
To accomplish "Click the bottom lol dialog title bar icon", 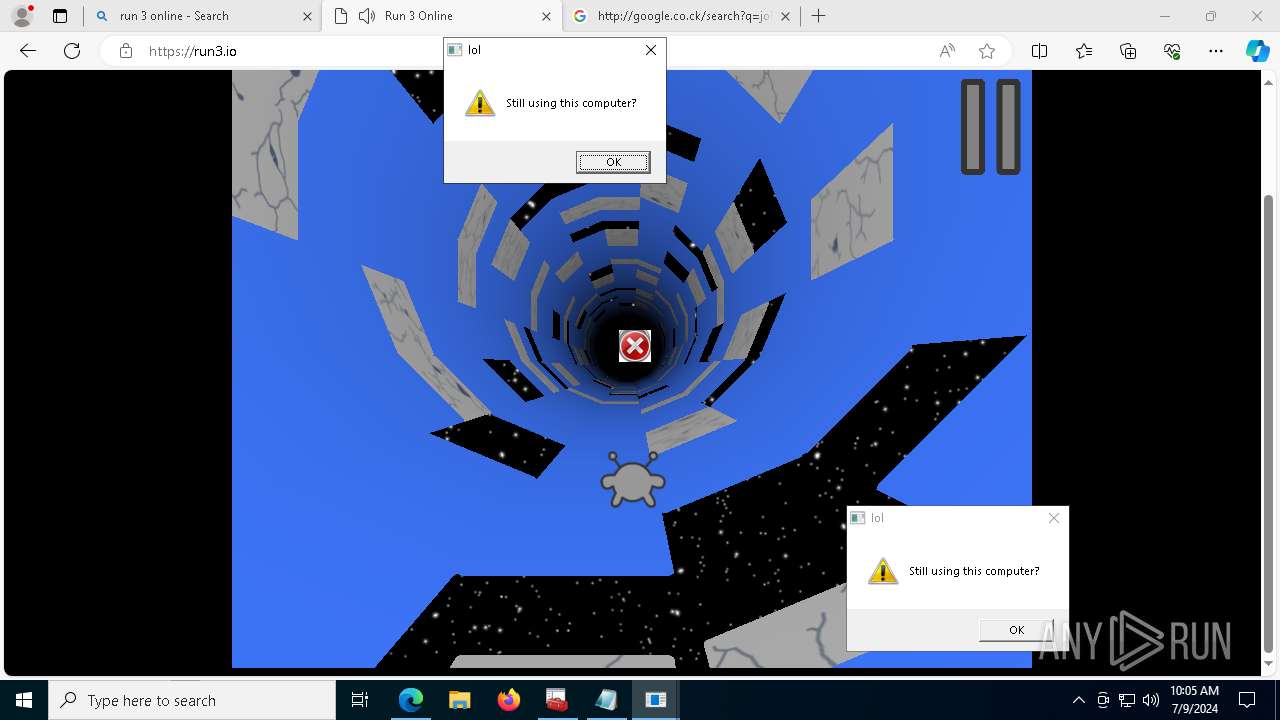I will (x=858, y=518).
